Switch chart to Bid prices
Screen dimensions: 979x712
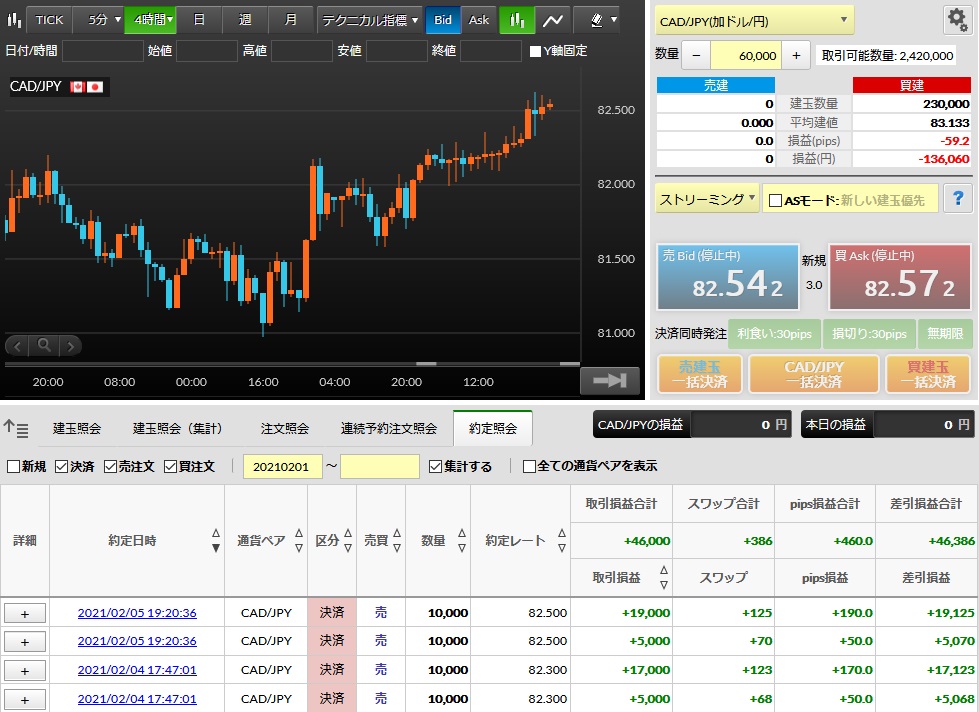coord(443,20)
